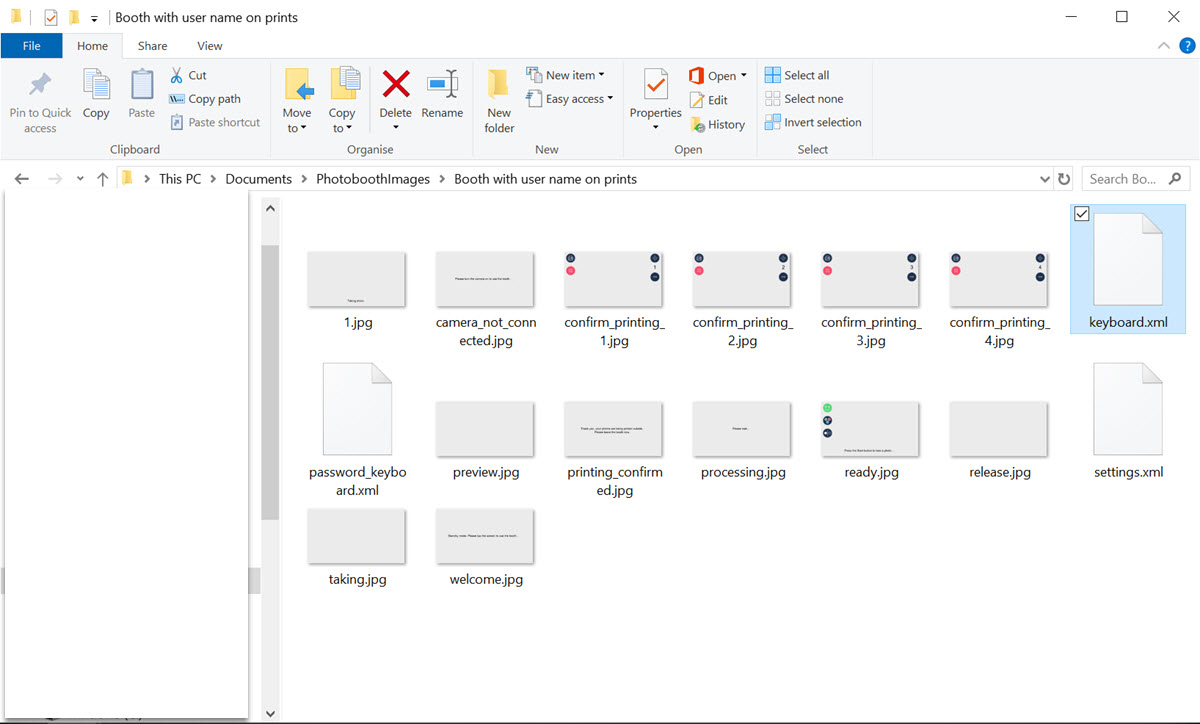Select the settings.xml file icon

point(1128,409)
